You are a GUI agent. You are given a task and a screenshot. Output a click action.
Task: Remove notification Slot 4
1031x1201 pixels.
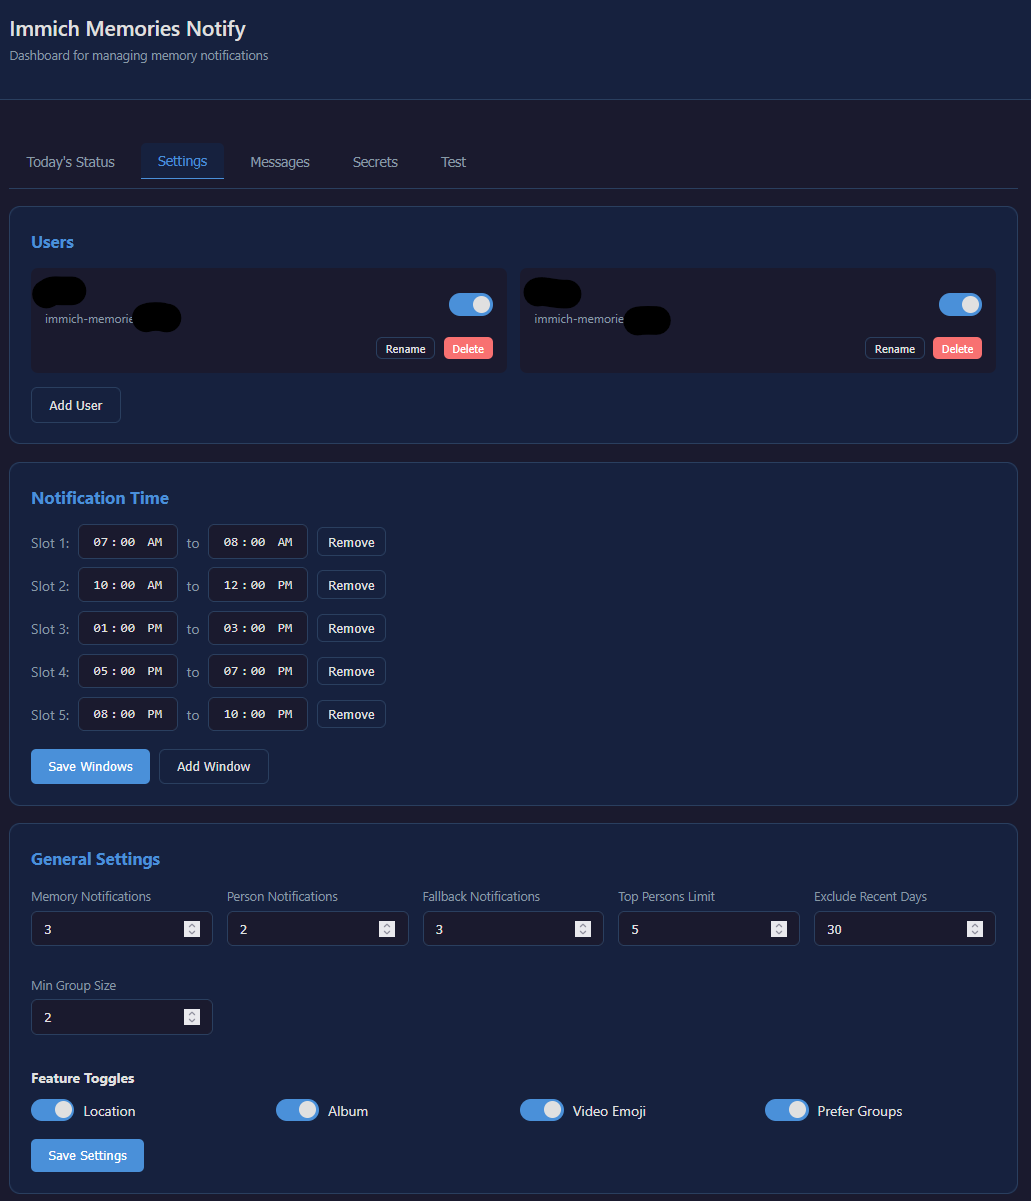point(351,671)
